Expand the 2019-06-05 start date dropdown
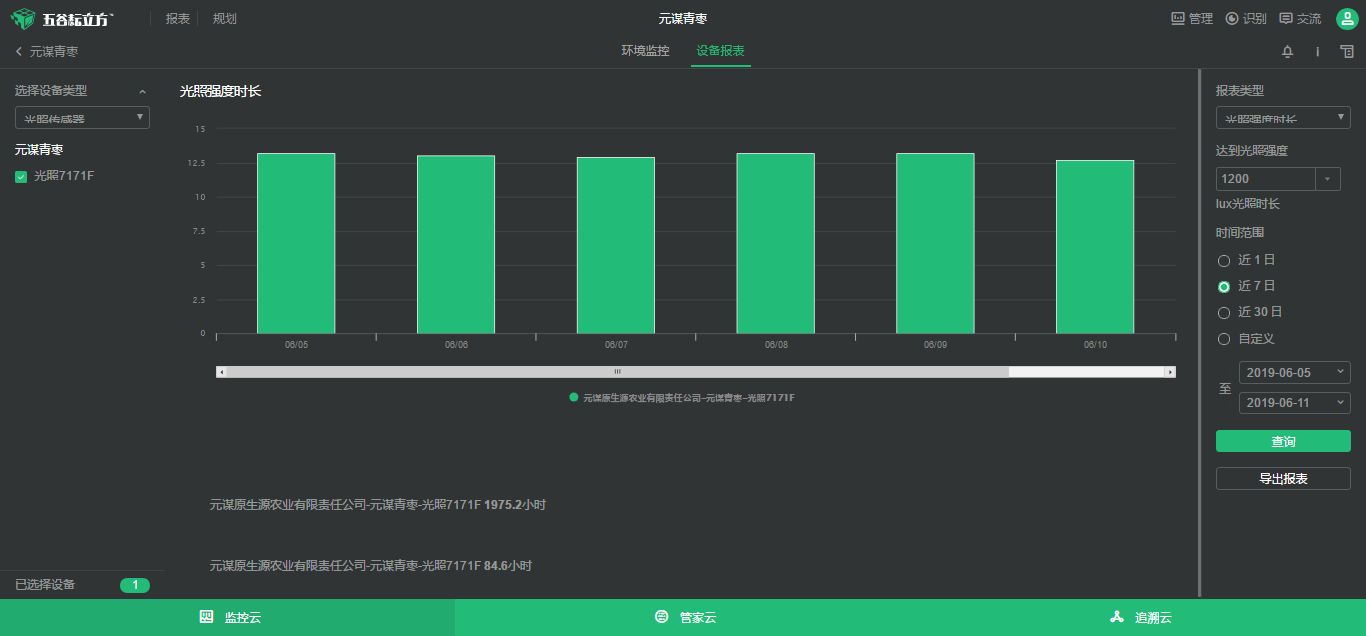 (x=1294, y=372)
